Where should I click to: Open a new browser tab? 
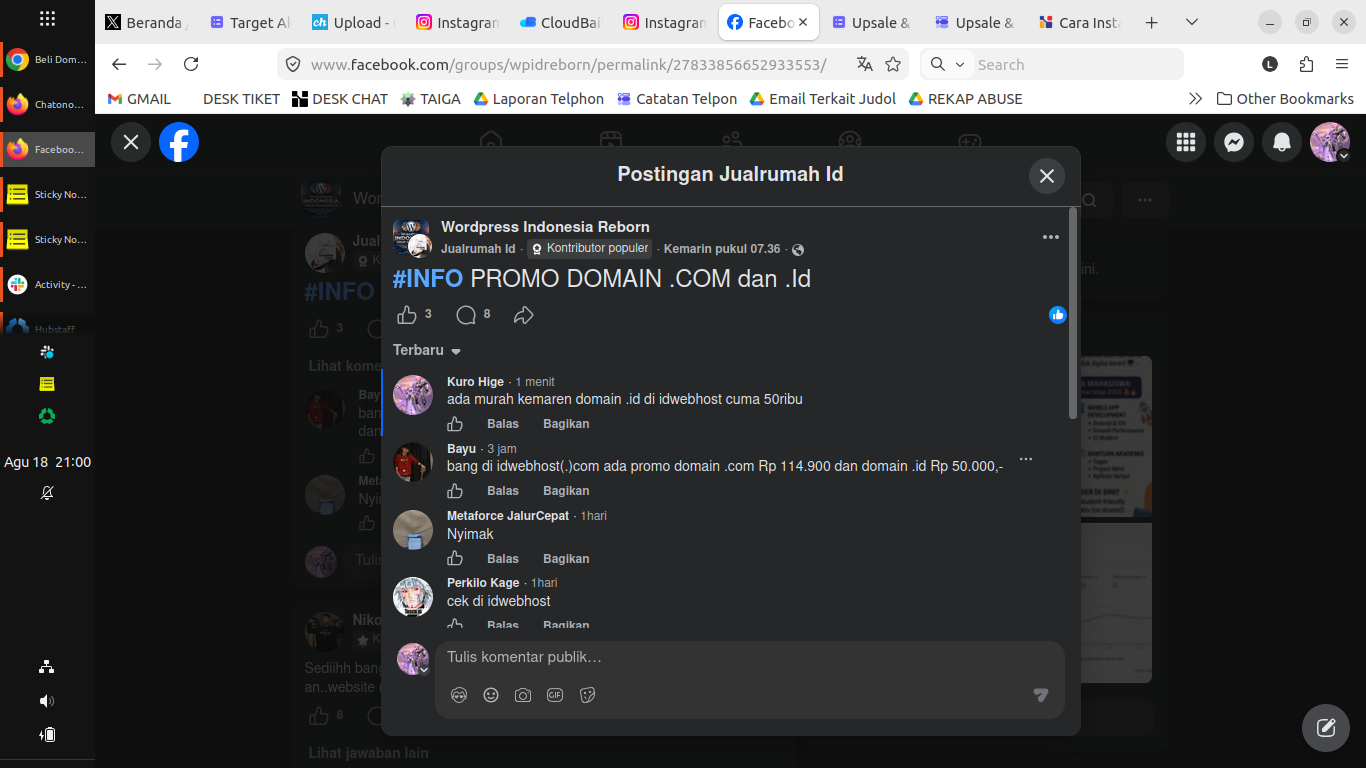pyautogui.click(x=1151, y=22)
